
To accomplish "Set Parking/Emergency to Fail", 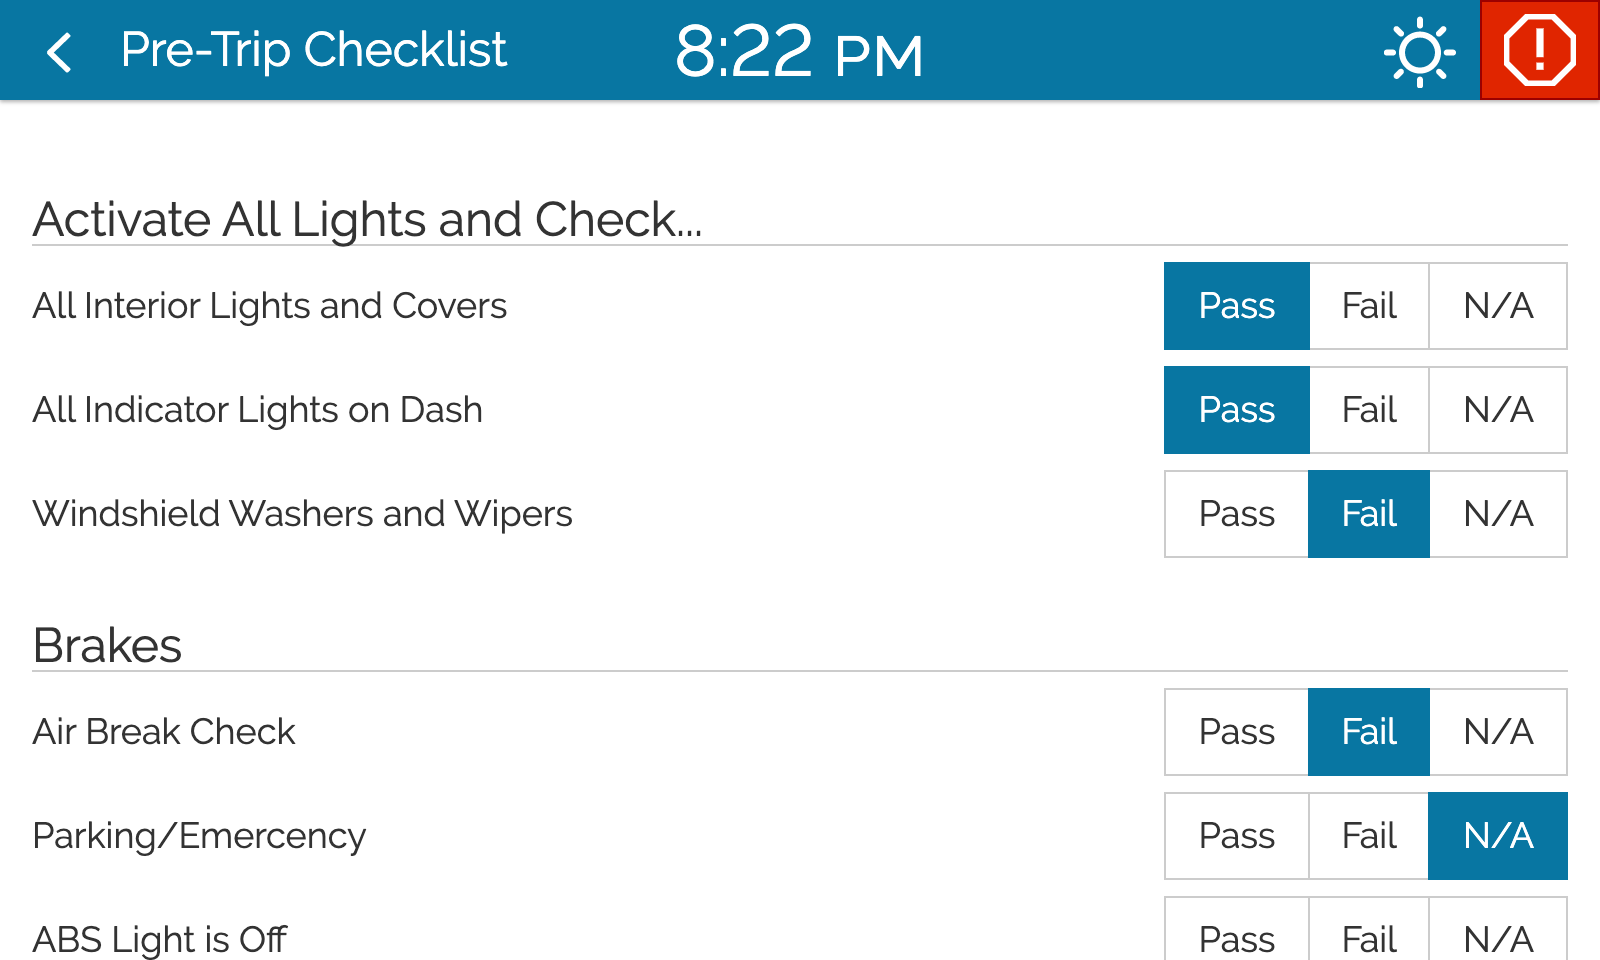I will [x=1369, y=836].
